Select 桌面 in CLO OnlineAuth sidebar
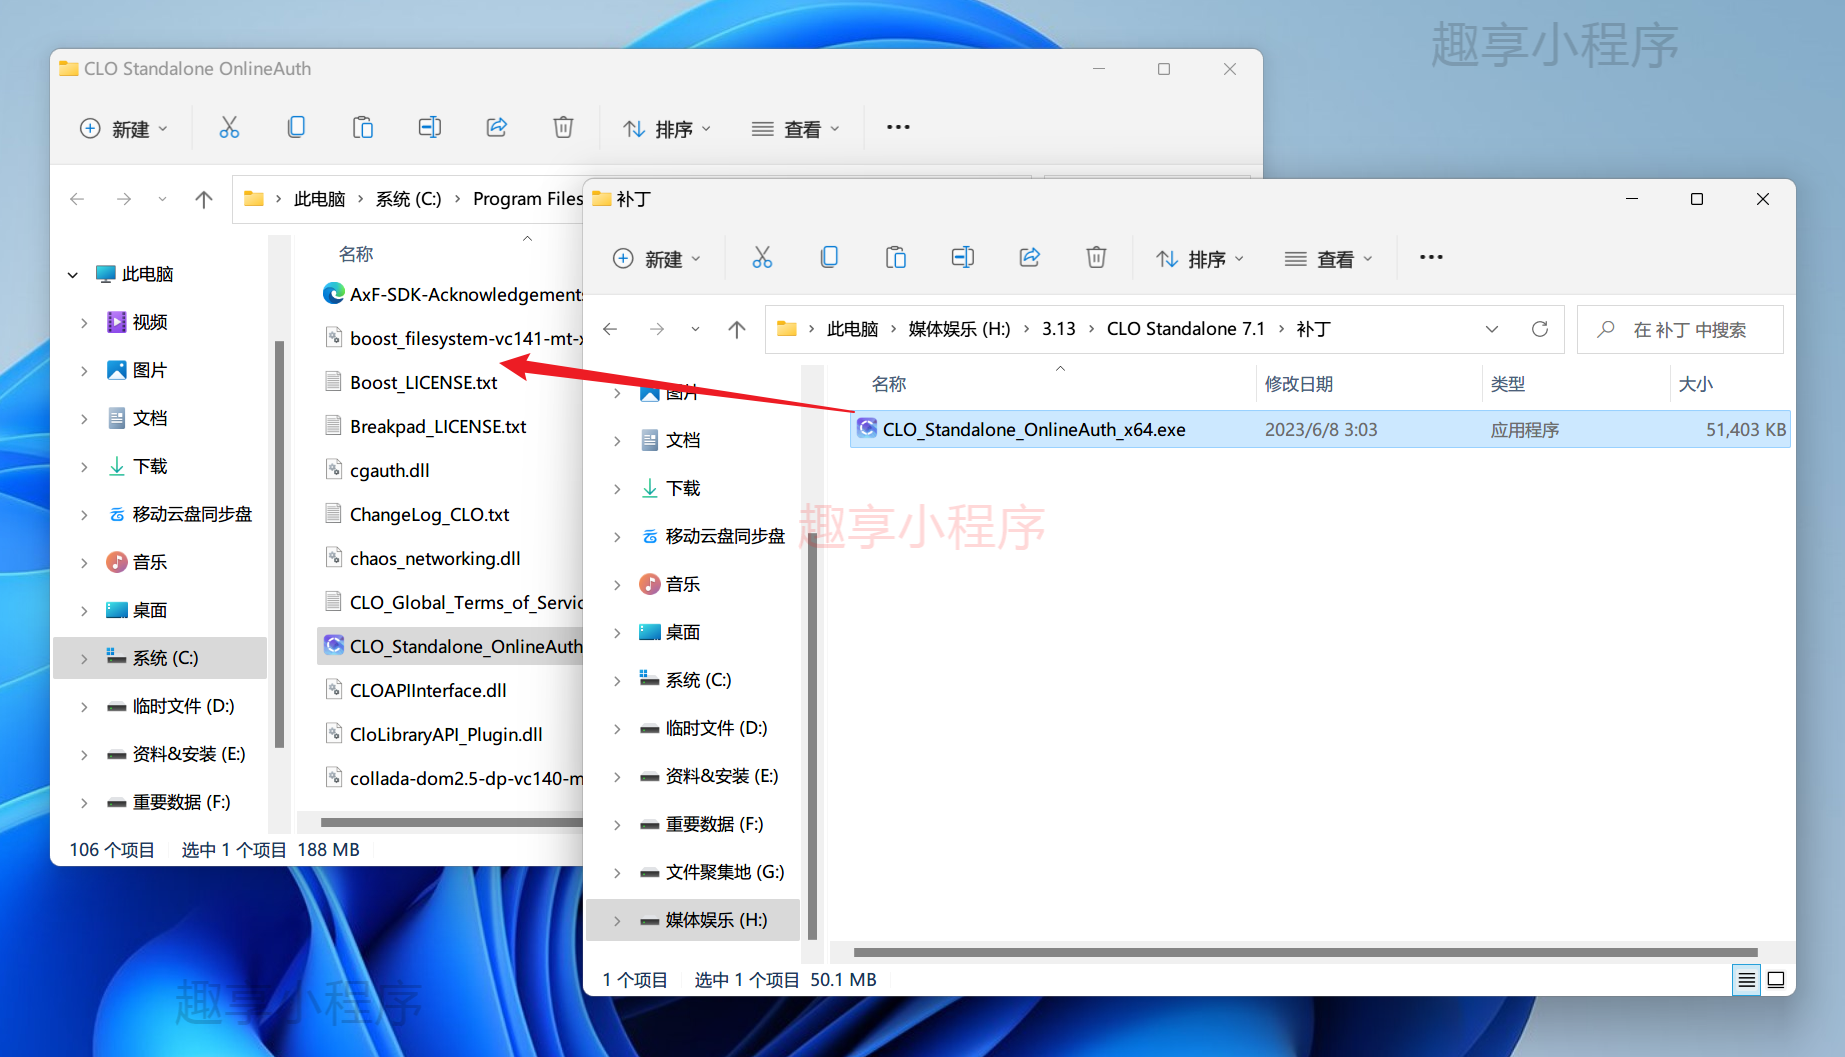This screenshot has width=1845, height=1057. tap(150, 610)
